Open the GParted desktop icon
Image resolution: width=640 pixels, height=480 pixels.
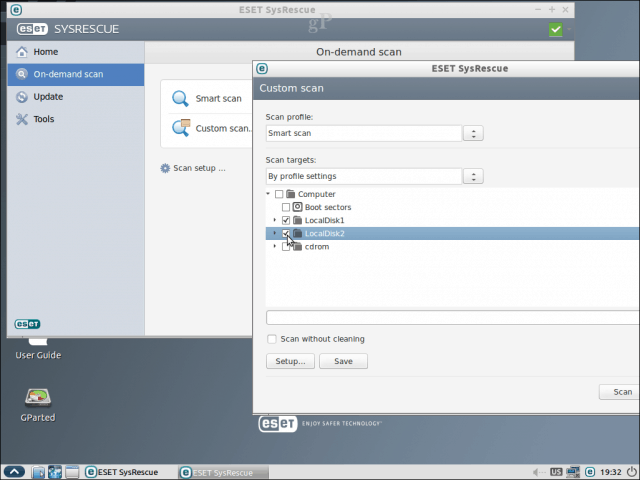click(x=38, y=404)
